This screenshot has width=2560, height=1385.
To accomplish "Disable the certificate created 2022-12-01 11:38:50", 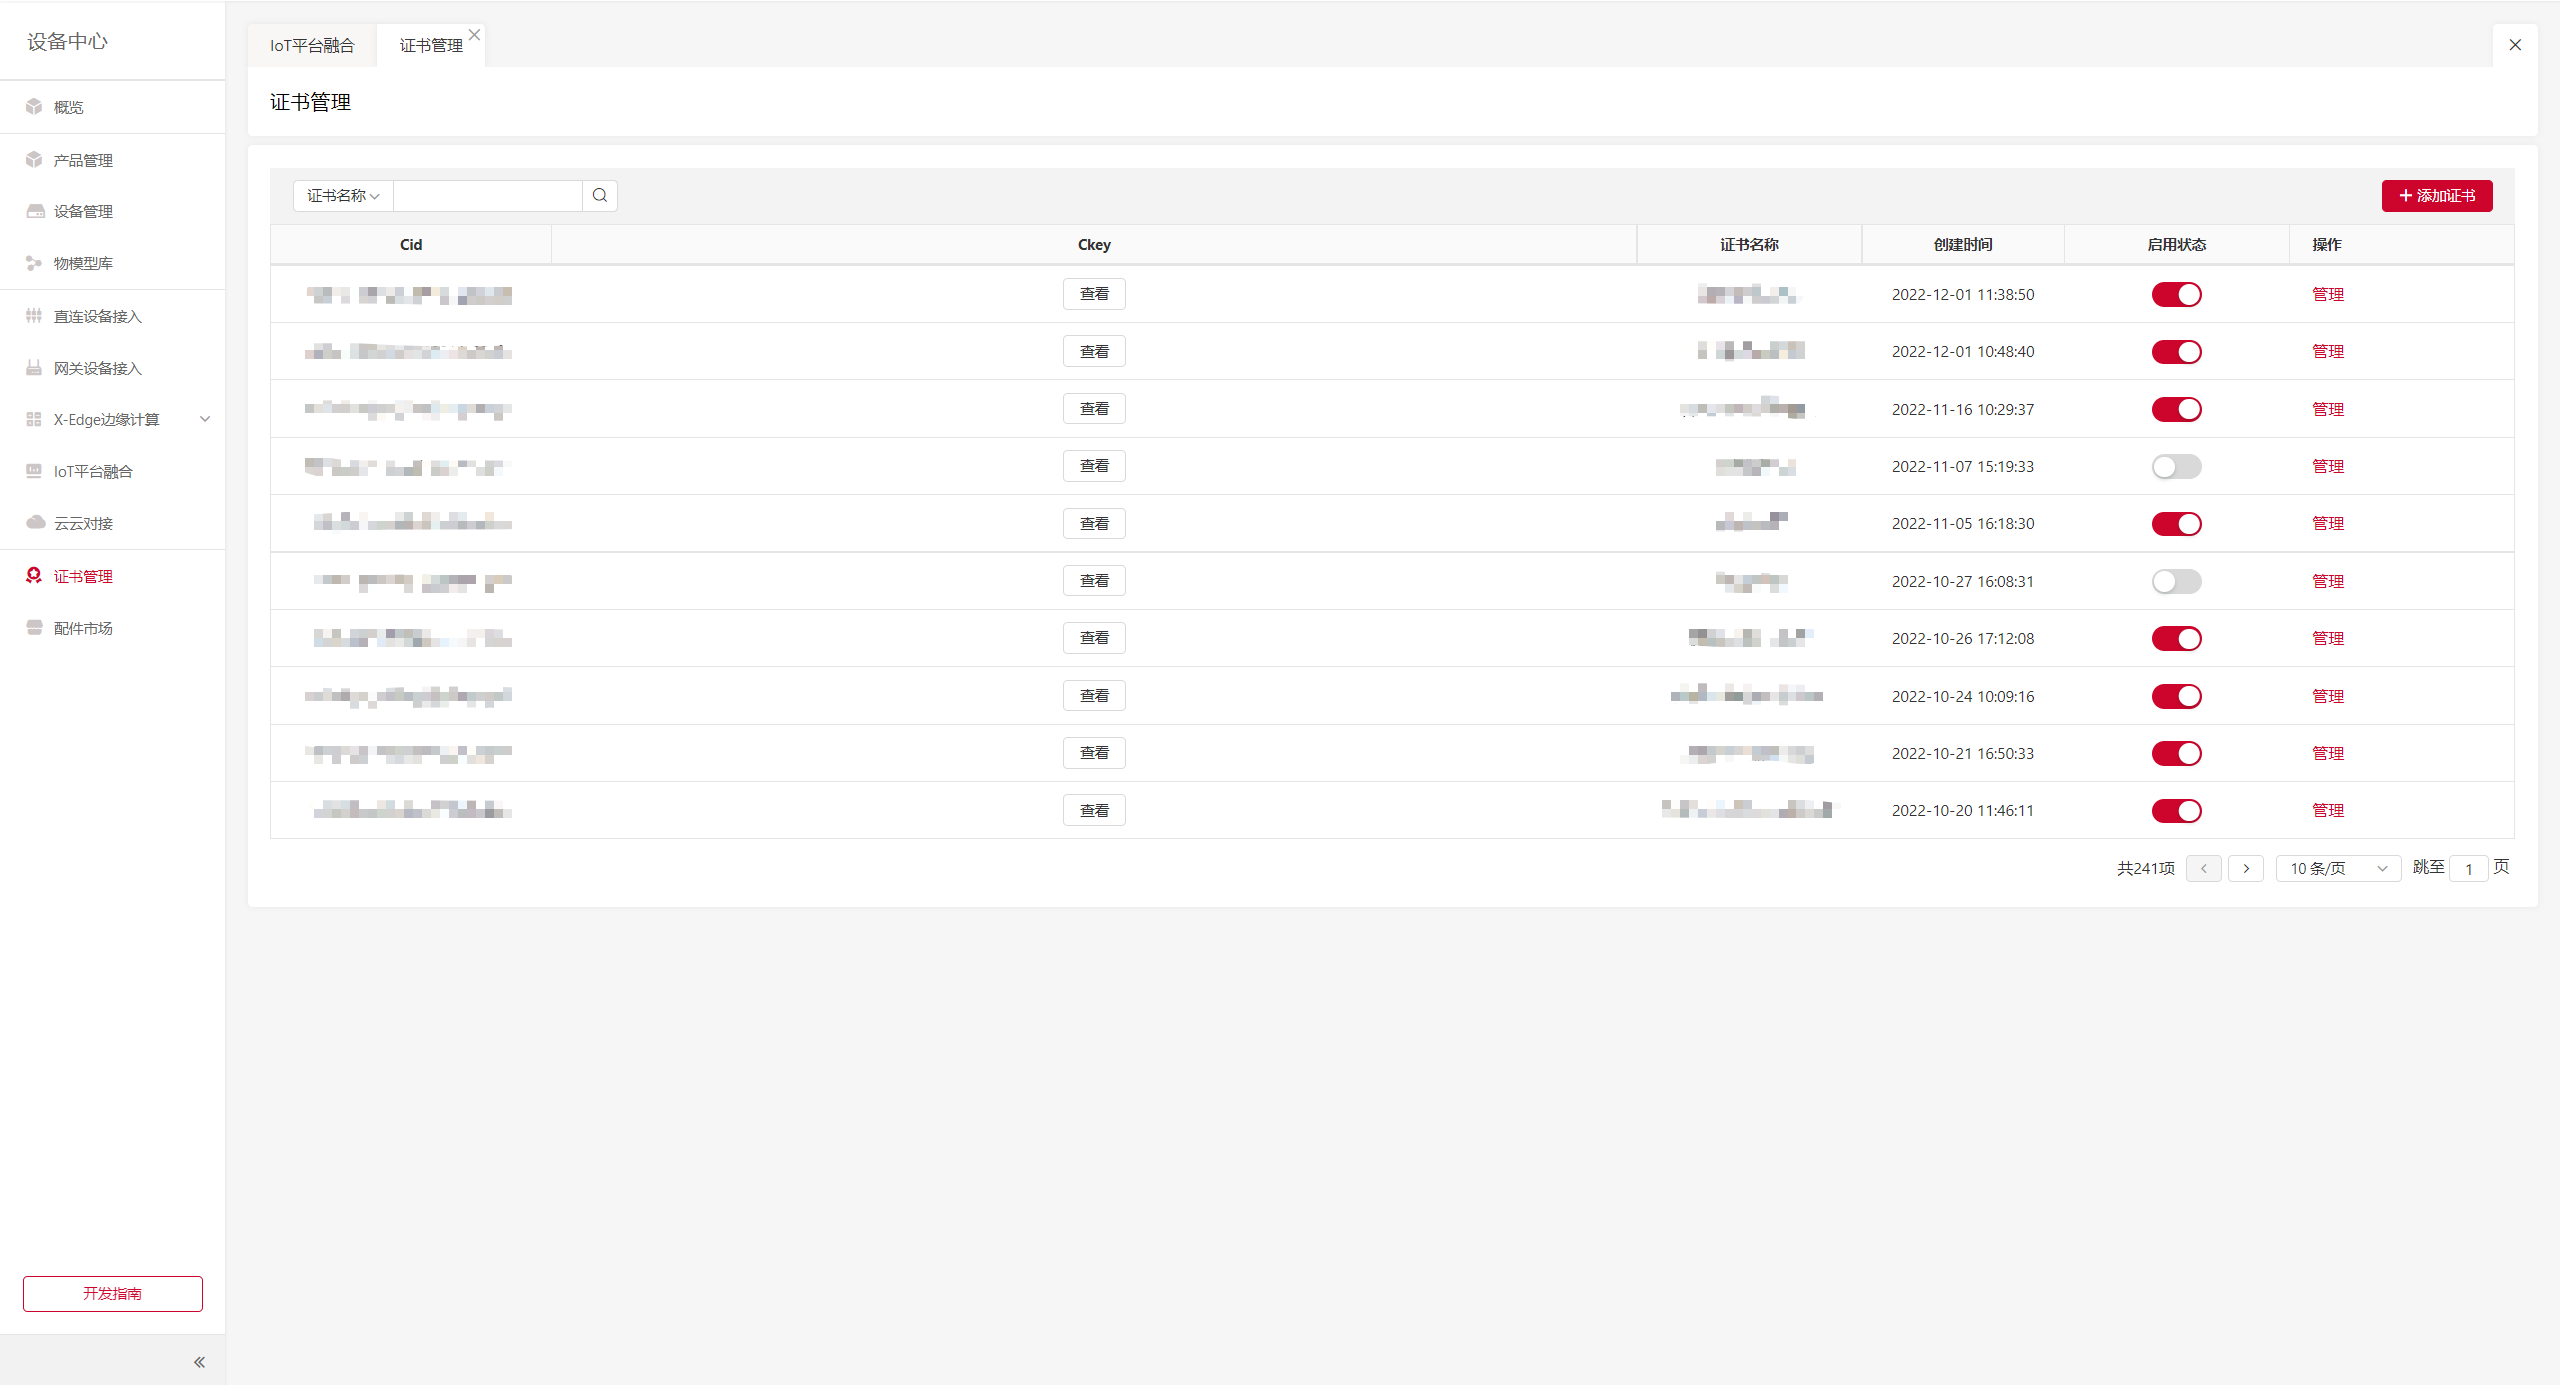I will point(2176,294).
